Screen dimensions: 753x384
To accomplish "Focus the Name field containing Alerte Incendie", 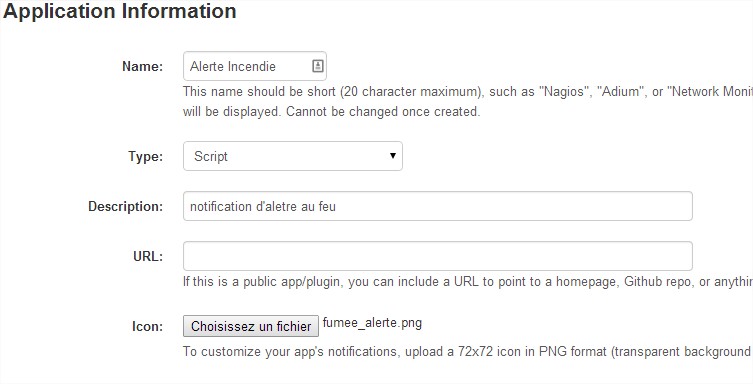I will (255, 66).
